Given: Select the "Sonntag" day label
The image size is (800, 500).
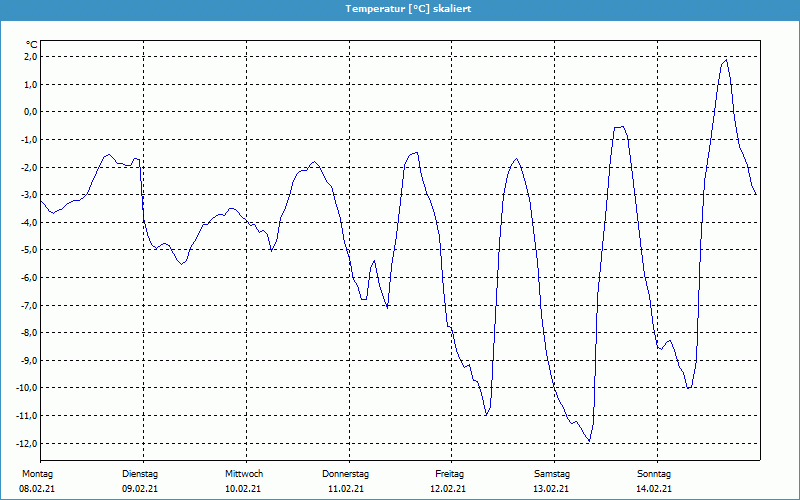Looking at the screenshot, I should [x=654, y=474].
